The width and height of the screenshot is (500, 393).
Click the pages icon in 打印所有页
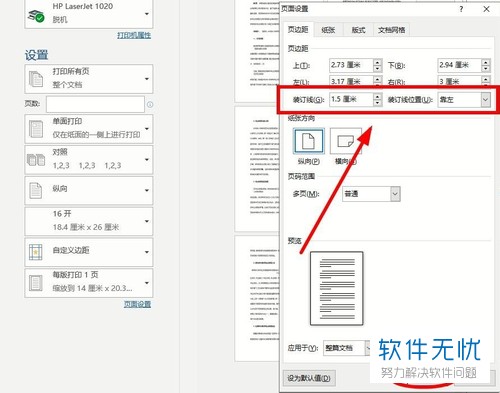click(36, 79)
